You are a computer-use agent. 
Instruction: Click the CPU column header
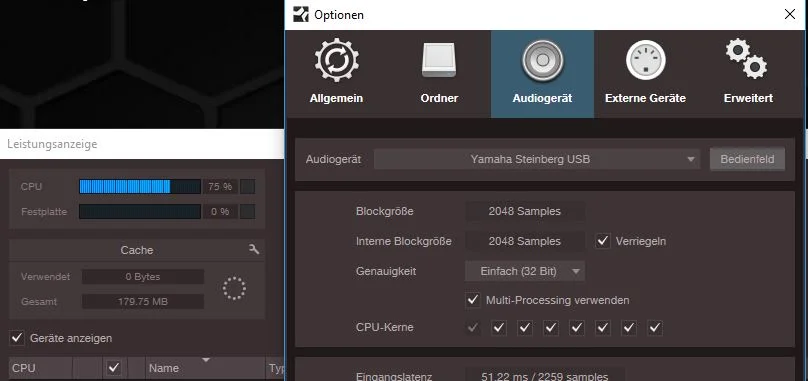click(x=40, y=368)
